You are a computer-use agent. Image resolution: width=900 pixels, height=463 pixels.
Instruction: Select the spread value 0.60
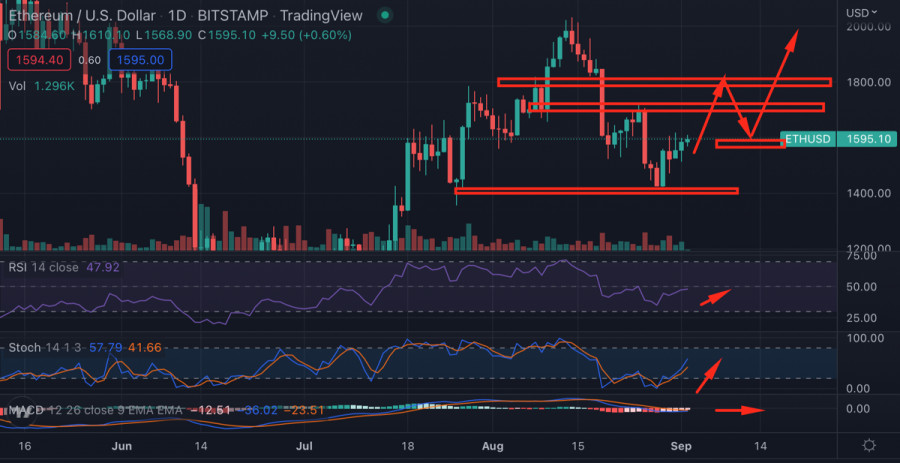pos(90,60)
